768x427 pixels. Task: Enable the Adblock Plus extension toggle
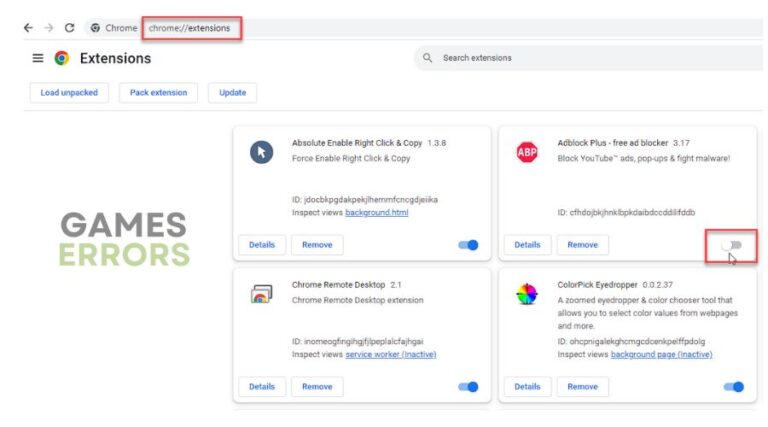(733, 245)
